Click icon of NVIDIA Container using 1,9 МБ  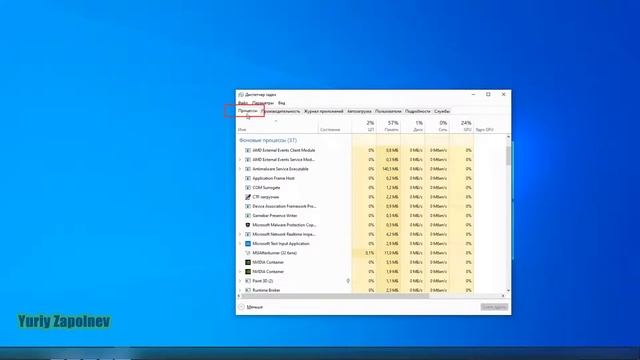click(x=248, y=272)
